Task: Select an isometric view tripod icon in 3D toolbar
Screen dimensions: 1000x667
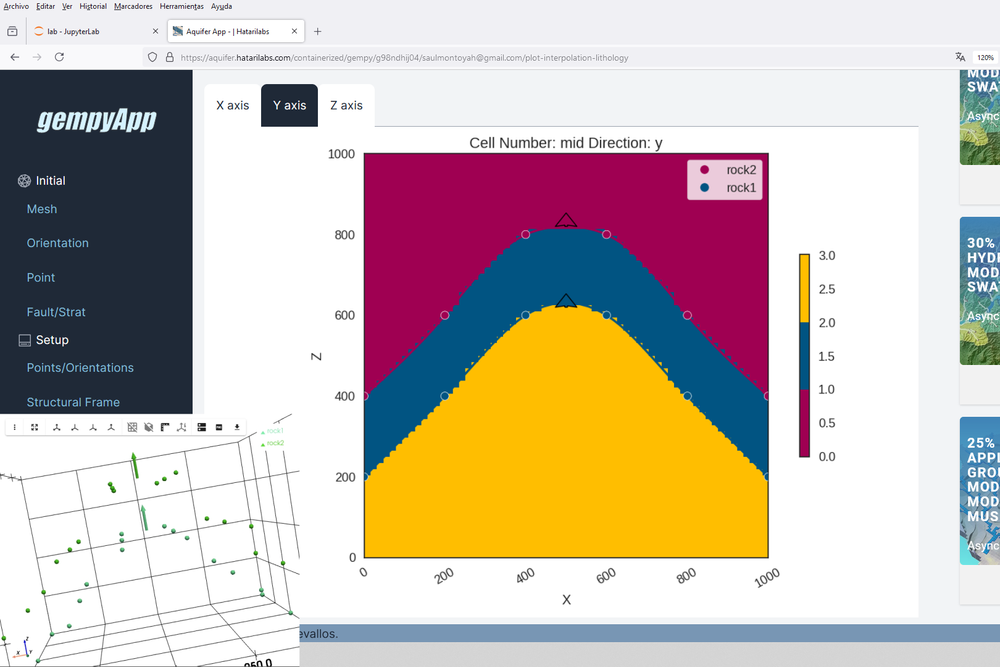Action: point(57,427)
